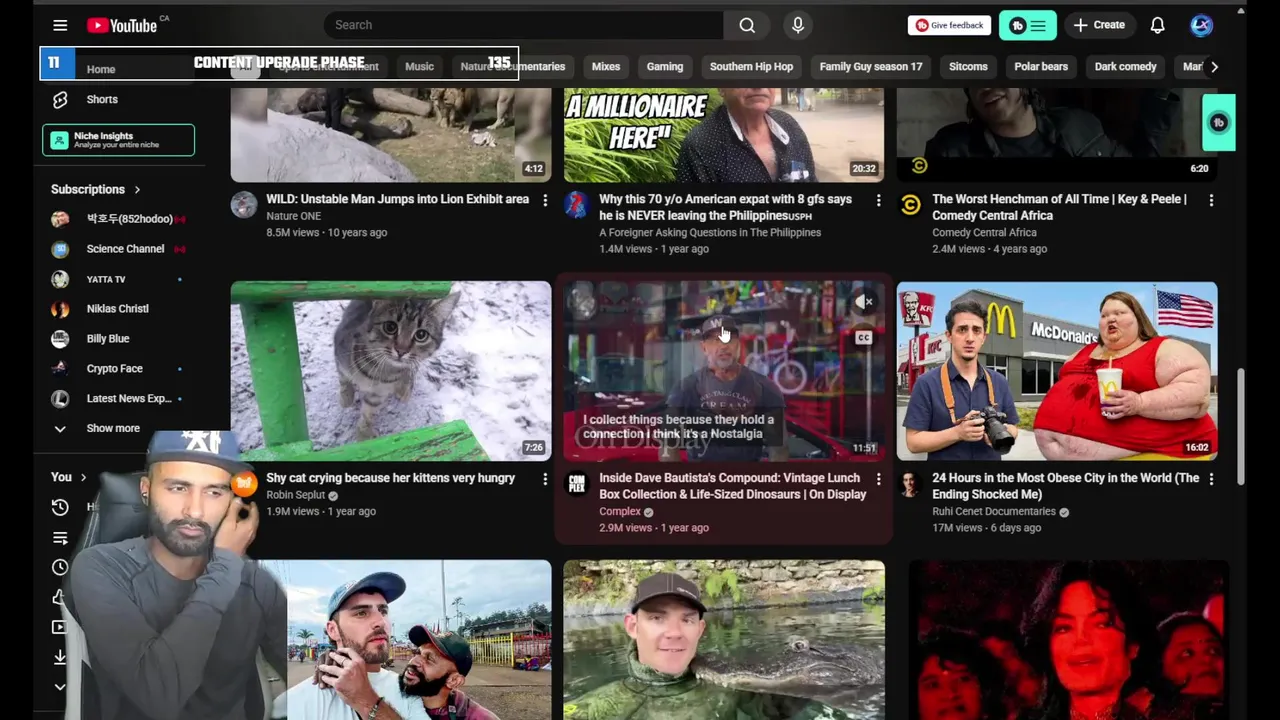
Task: Open the Science Channel subscription avatar
Action: [60, 249]
